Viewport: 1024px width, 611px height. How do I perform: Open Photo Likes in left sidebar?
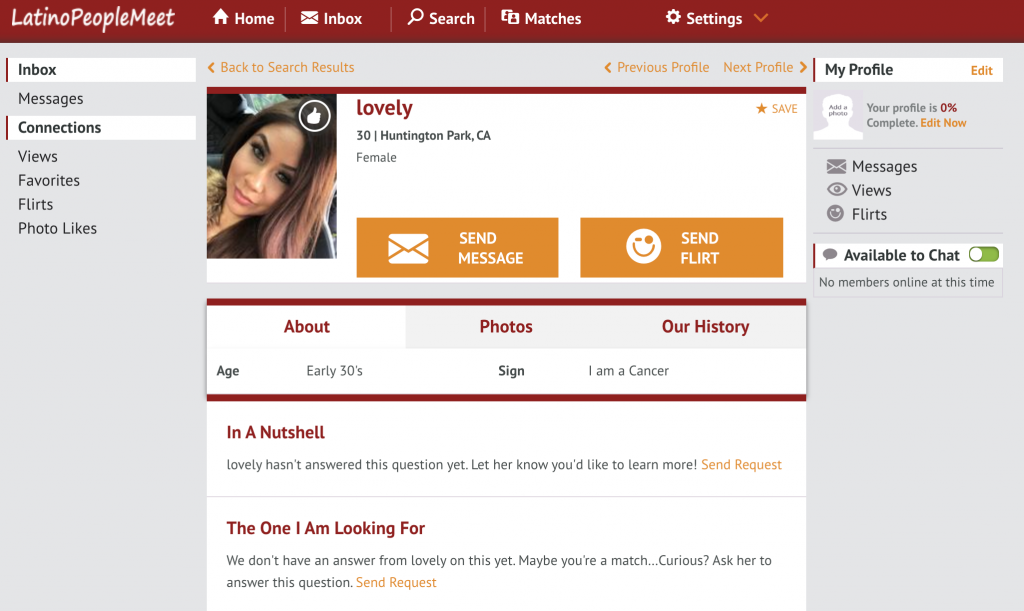click(57, 228)
